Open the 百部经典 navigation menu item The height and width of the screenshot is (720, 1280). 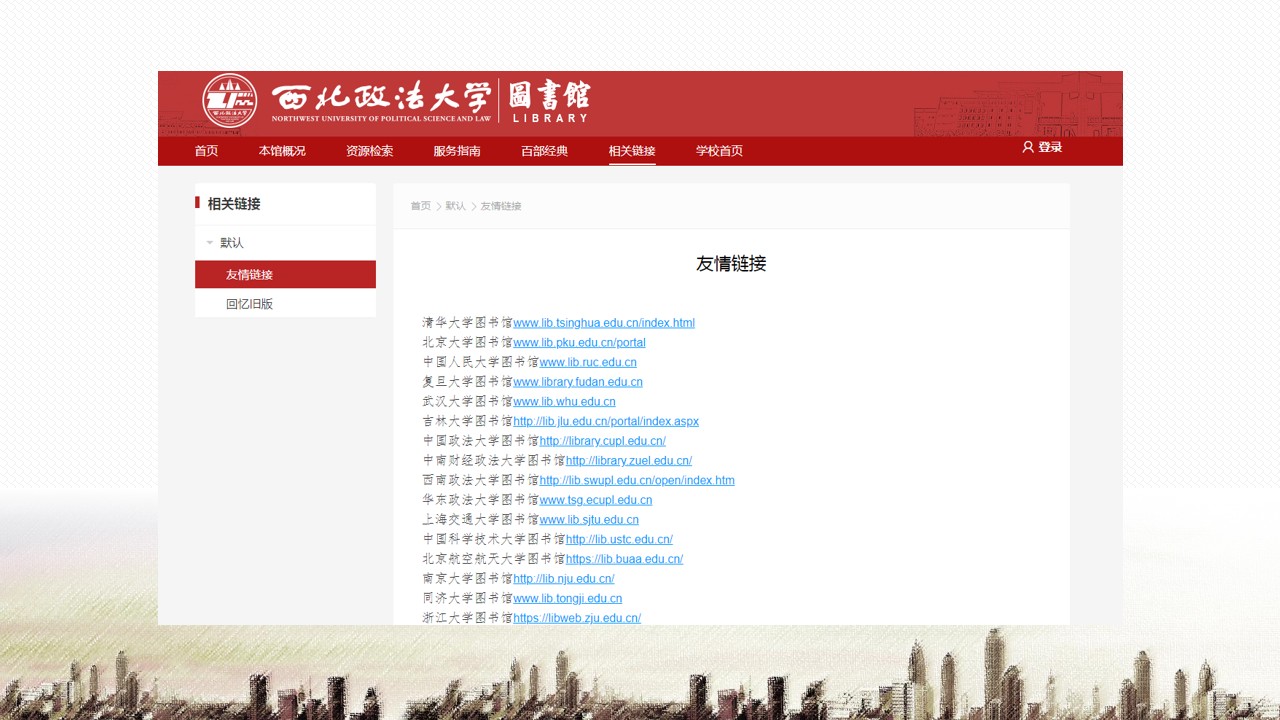[x=544, y=151]
